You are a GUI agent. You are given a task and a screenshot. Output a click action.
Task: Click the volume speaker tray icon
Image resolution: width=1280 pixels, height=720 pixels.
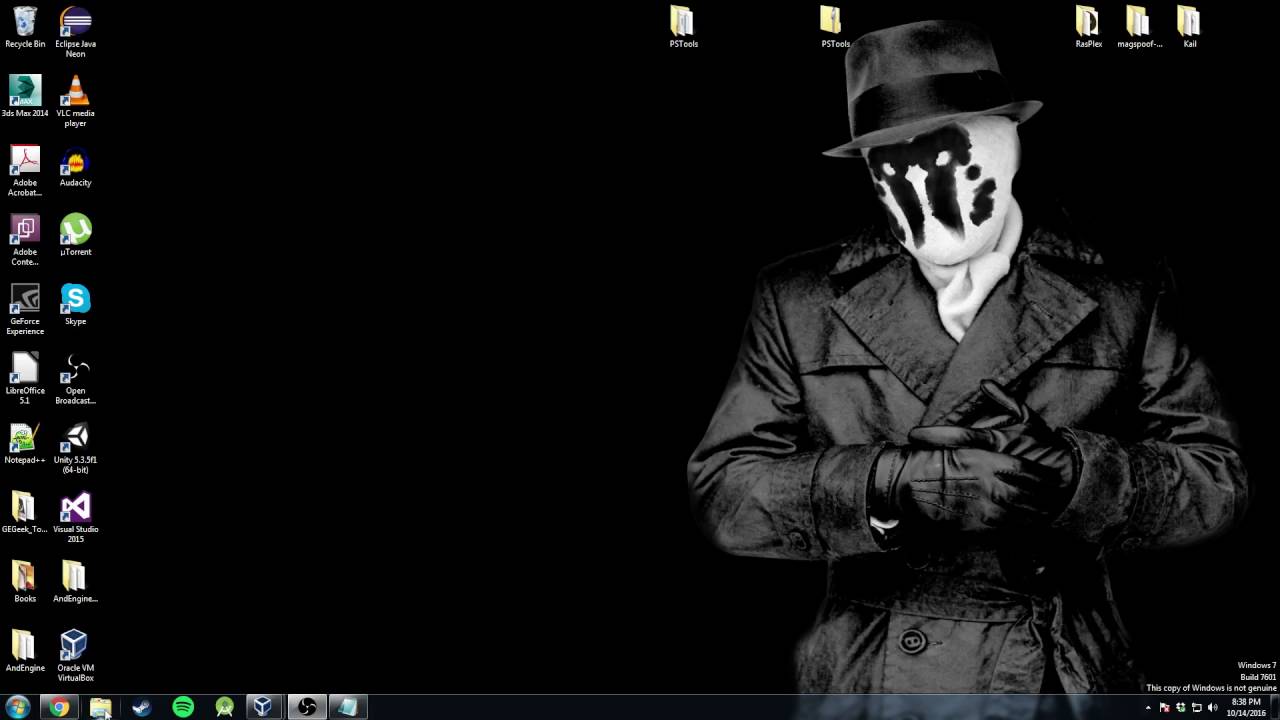pos(1213,708)
